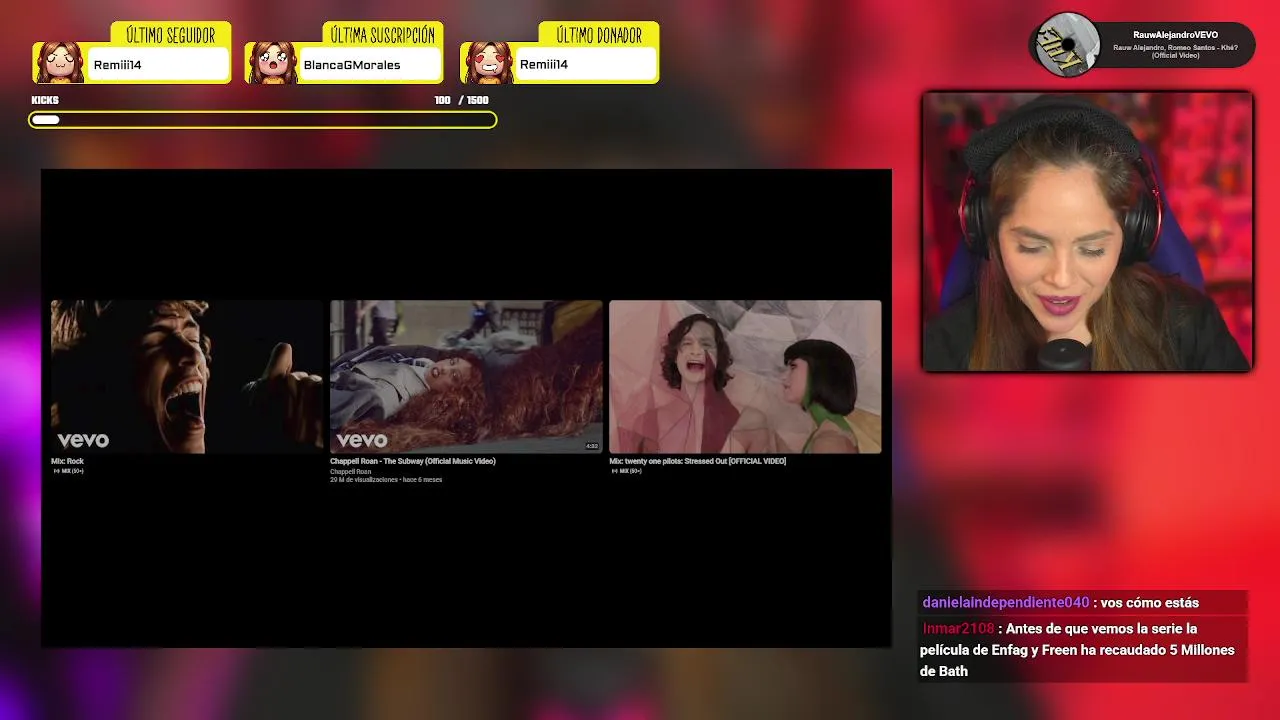Viewport: 1280px width, 720px height.
Task: Click the 'ÚLTIMO SEGUIDOR' label
Action: point(171,35)
